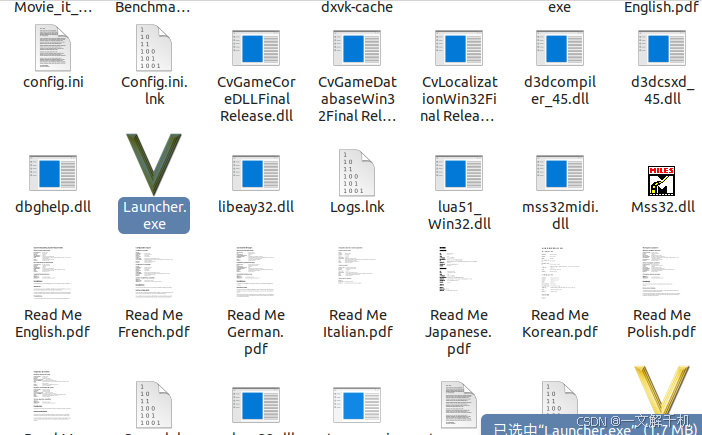702x435 pixels.
Task: Select Read Me English.pdf thumbnail
Action: point(53,271)
